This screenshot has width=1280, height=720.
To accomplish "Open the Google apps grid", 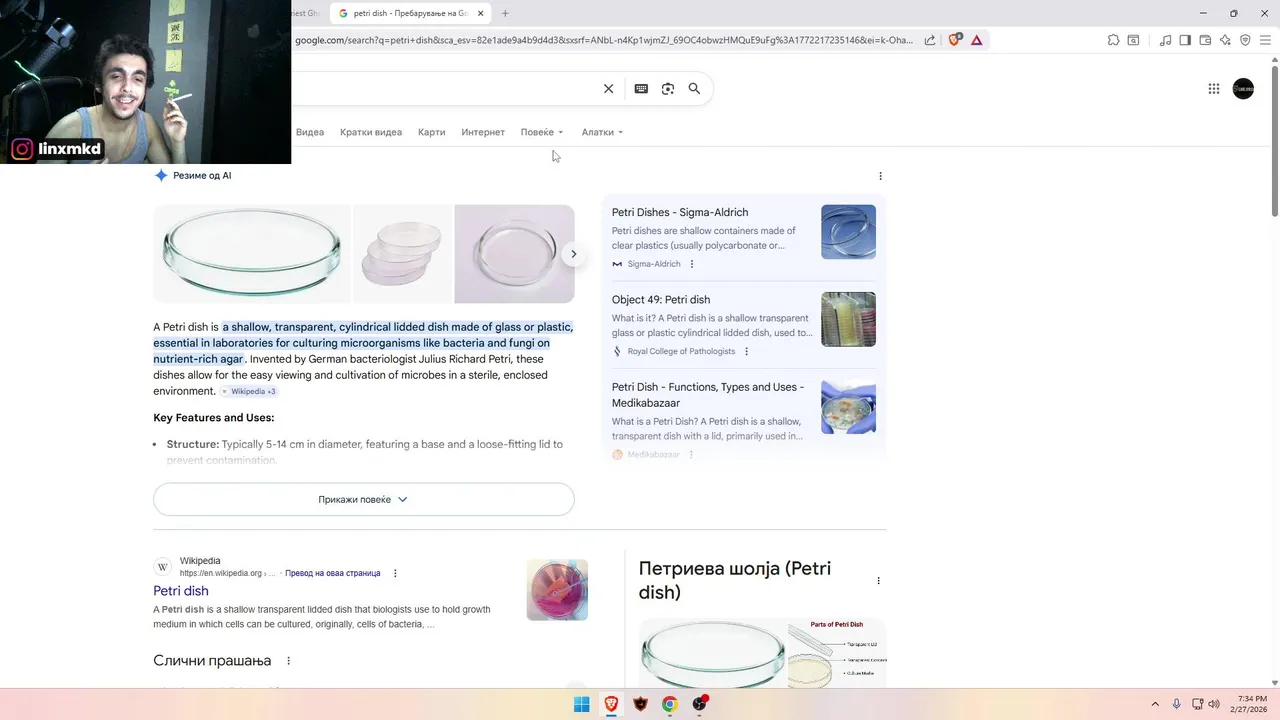I will [1214, 89].
